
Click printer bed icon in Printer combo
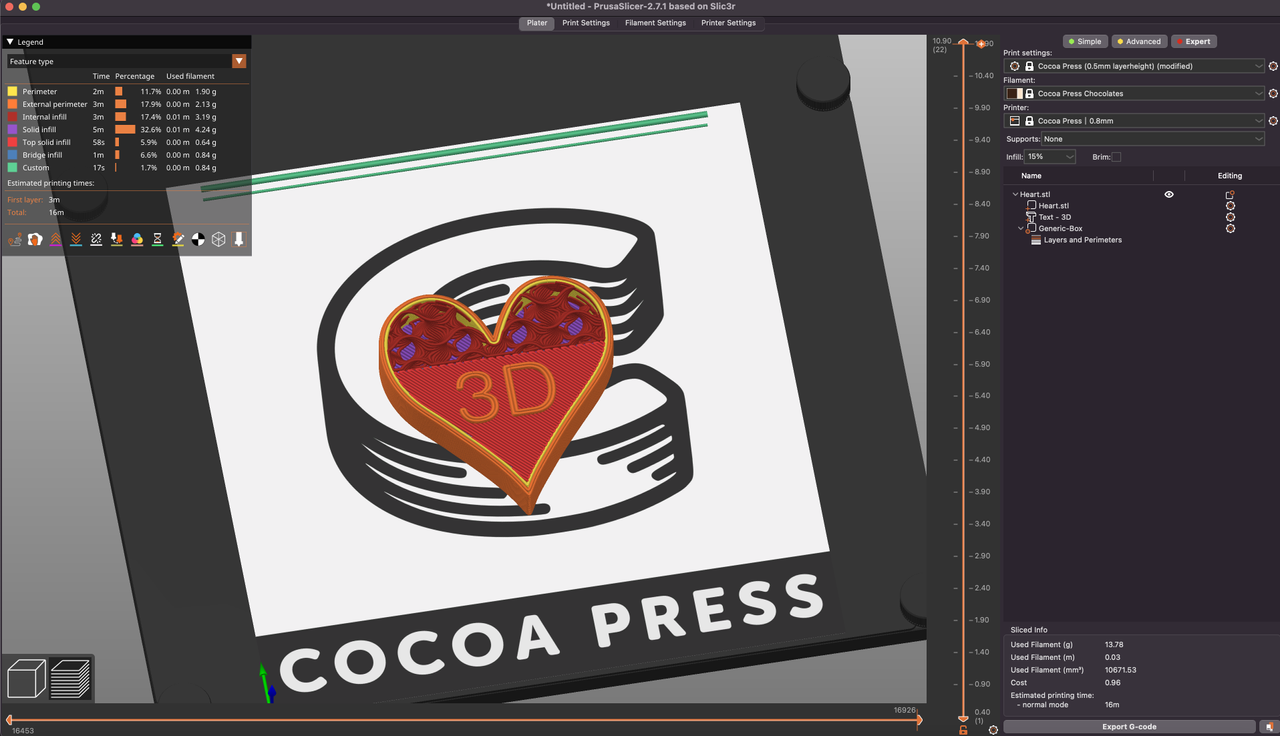(x=1015, y=121)
